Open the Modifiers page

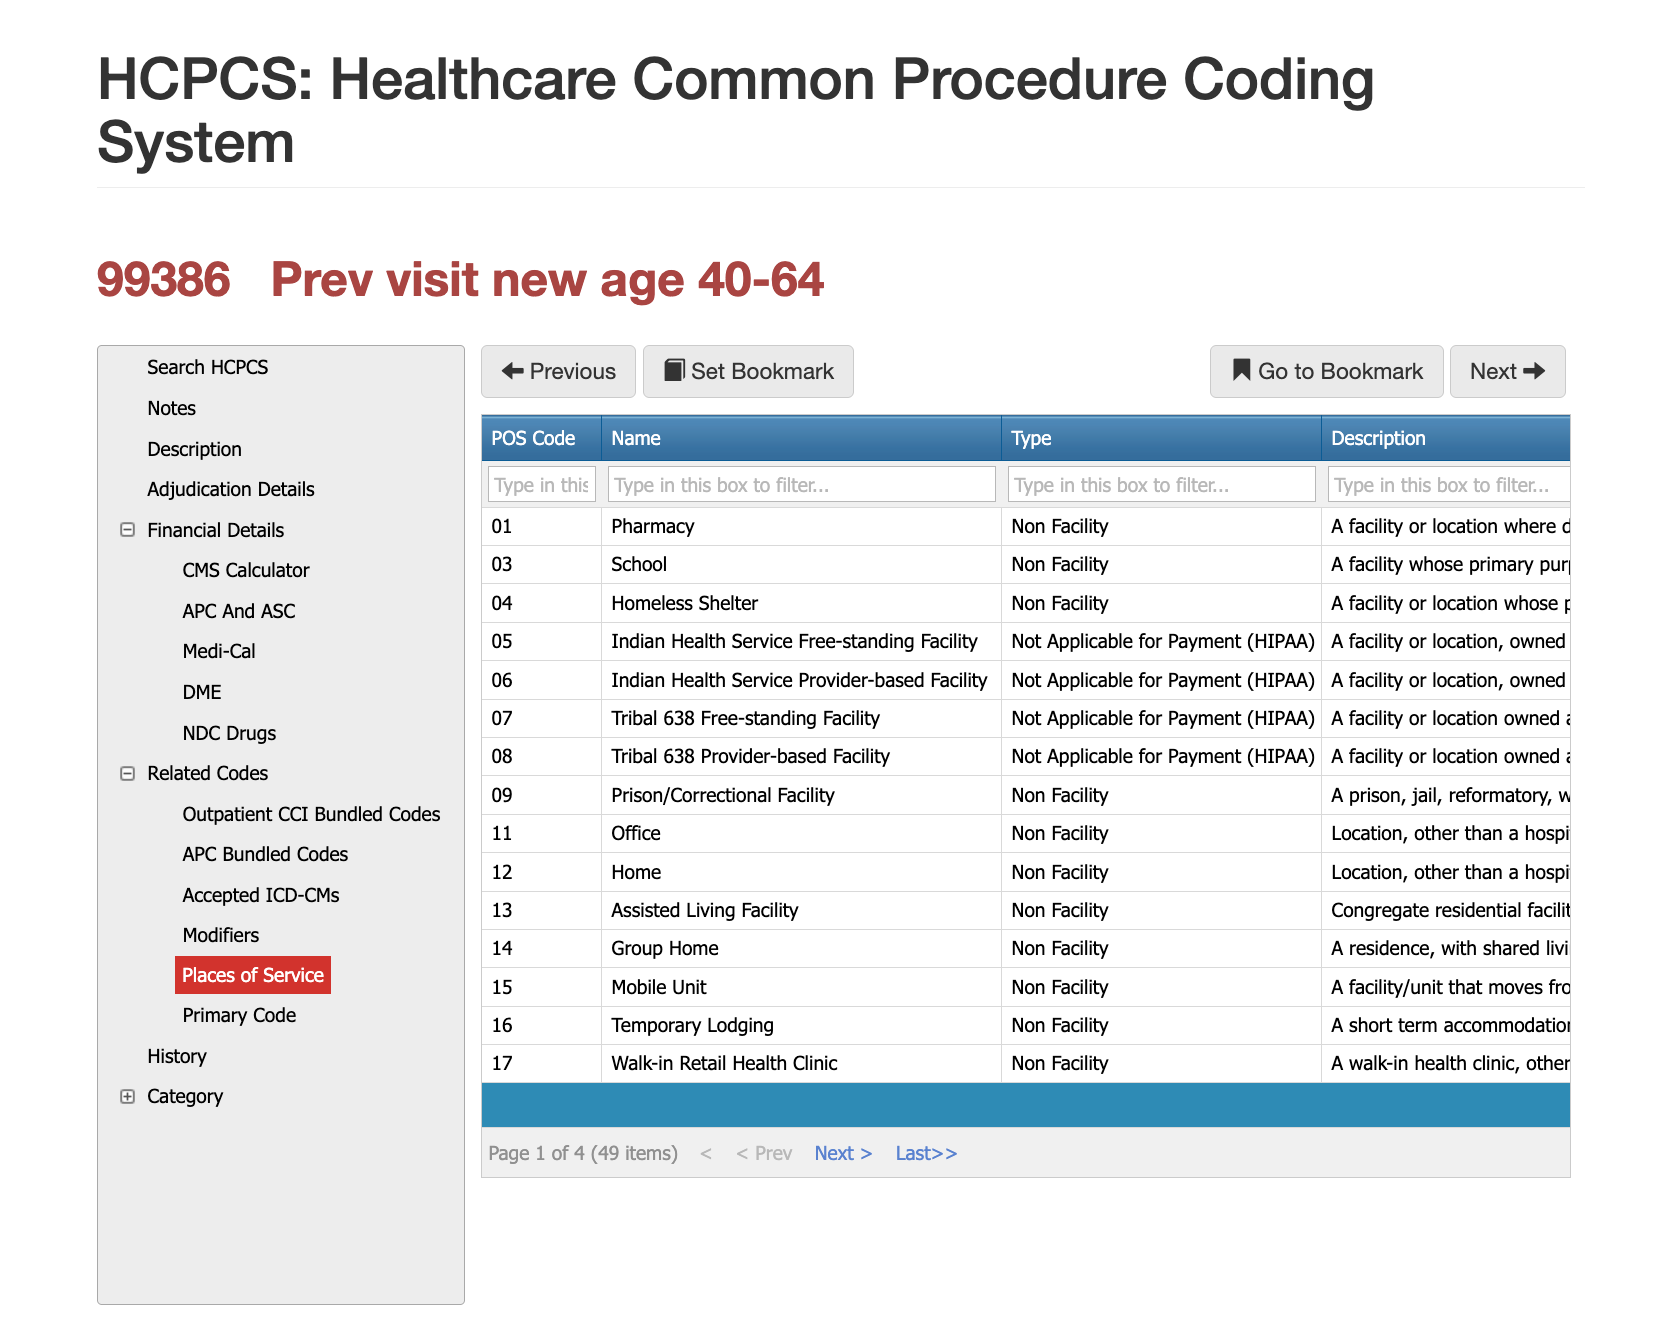tap(220, 935)
